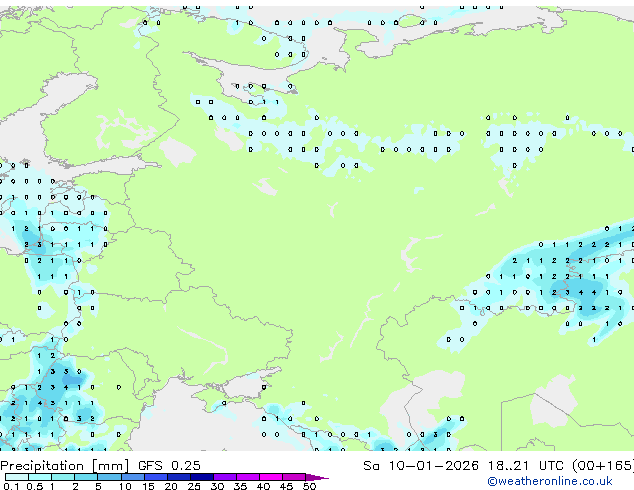The image size is (634, 490).
Task: Select the 40–45 mm magenta legend swatch
Action: 271,477
